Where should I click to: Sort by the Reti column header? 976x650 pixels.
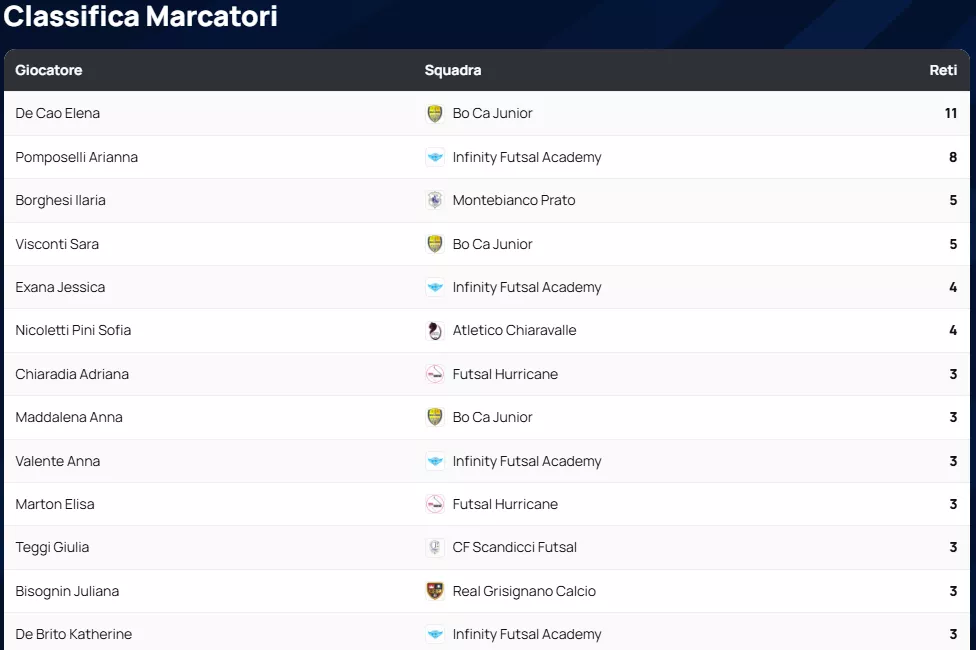943,70
